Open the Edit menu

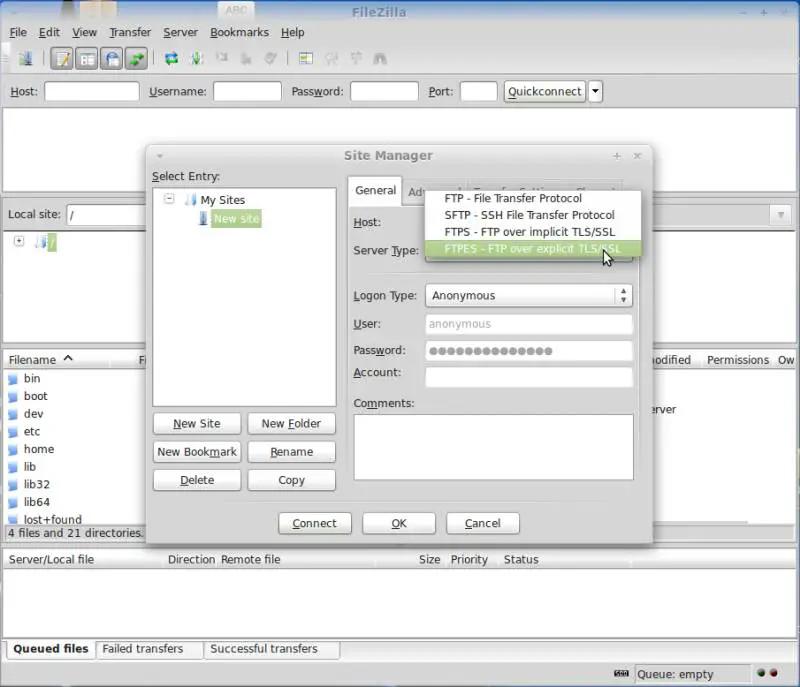pos(49,33)
